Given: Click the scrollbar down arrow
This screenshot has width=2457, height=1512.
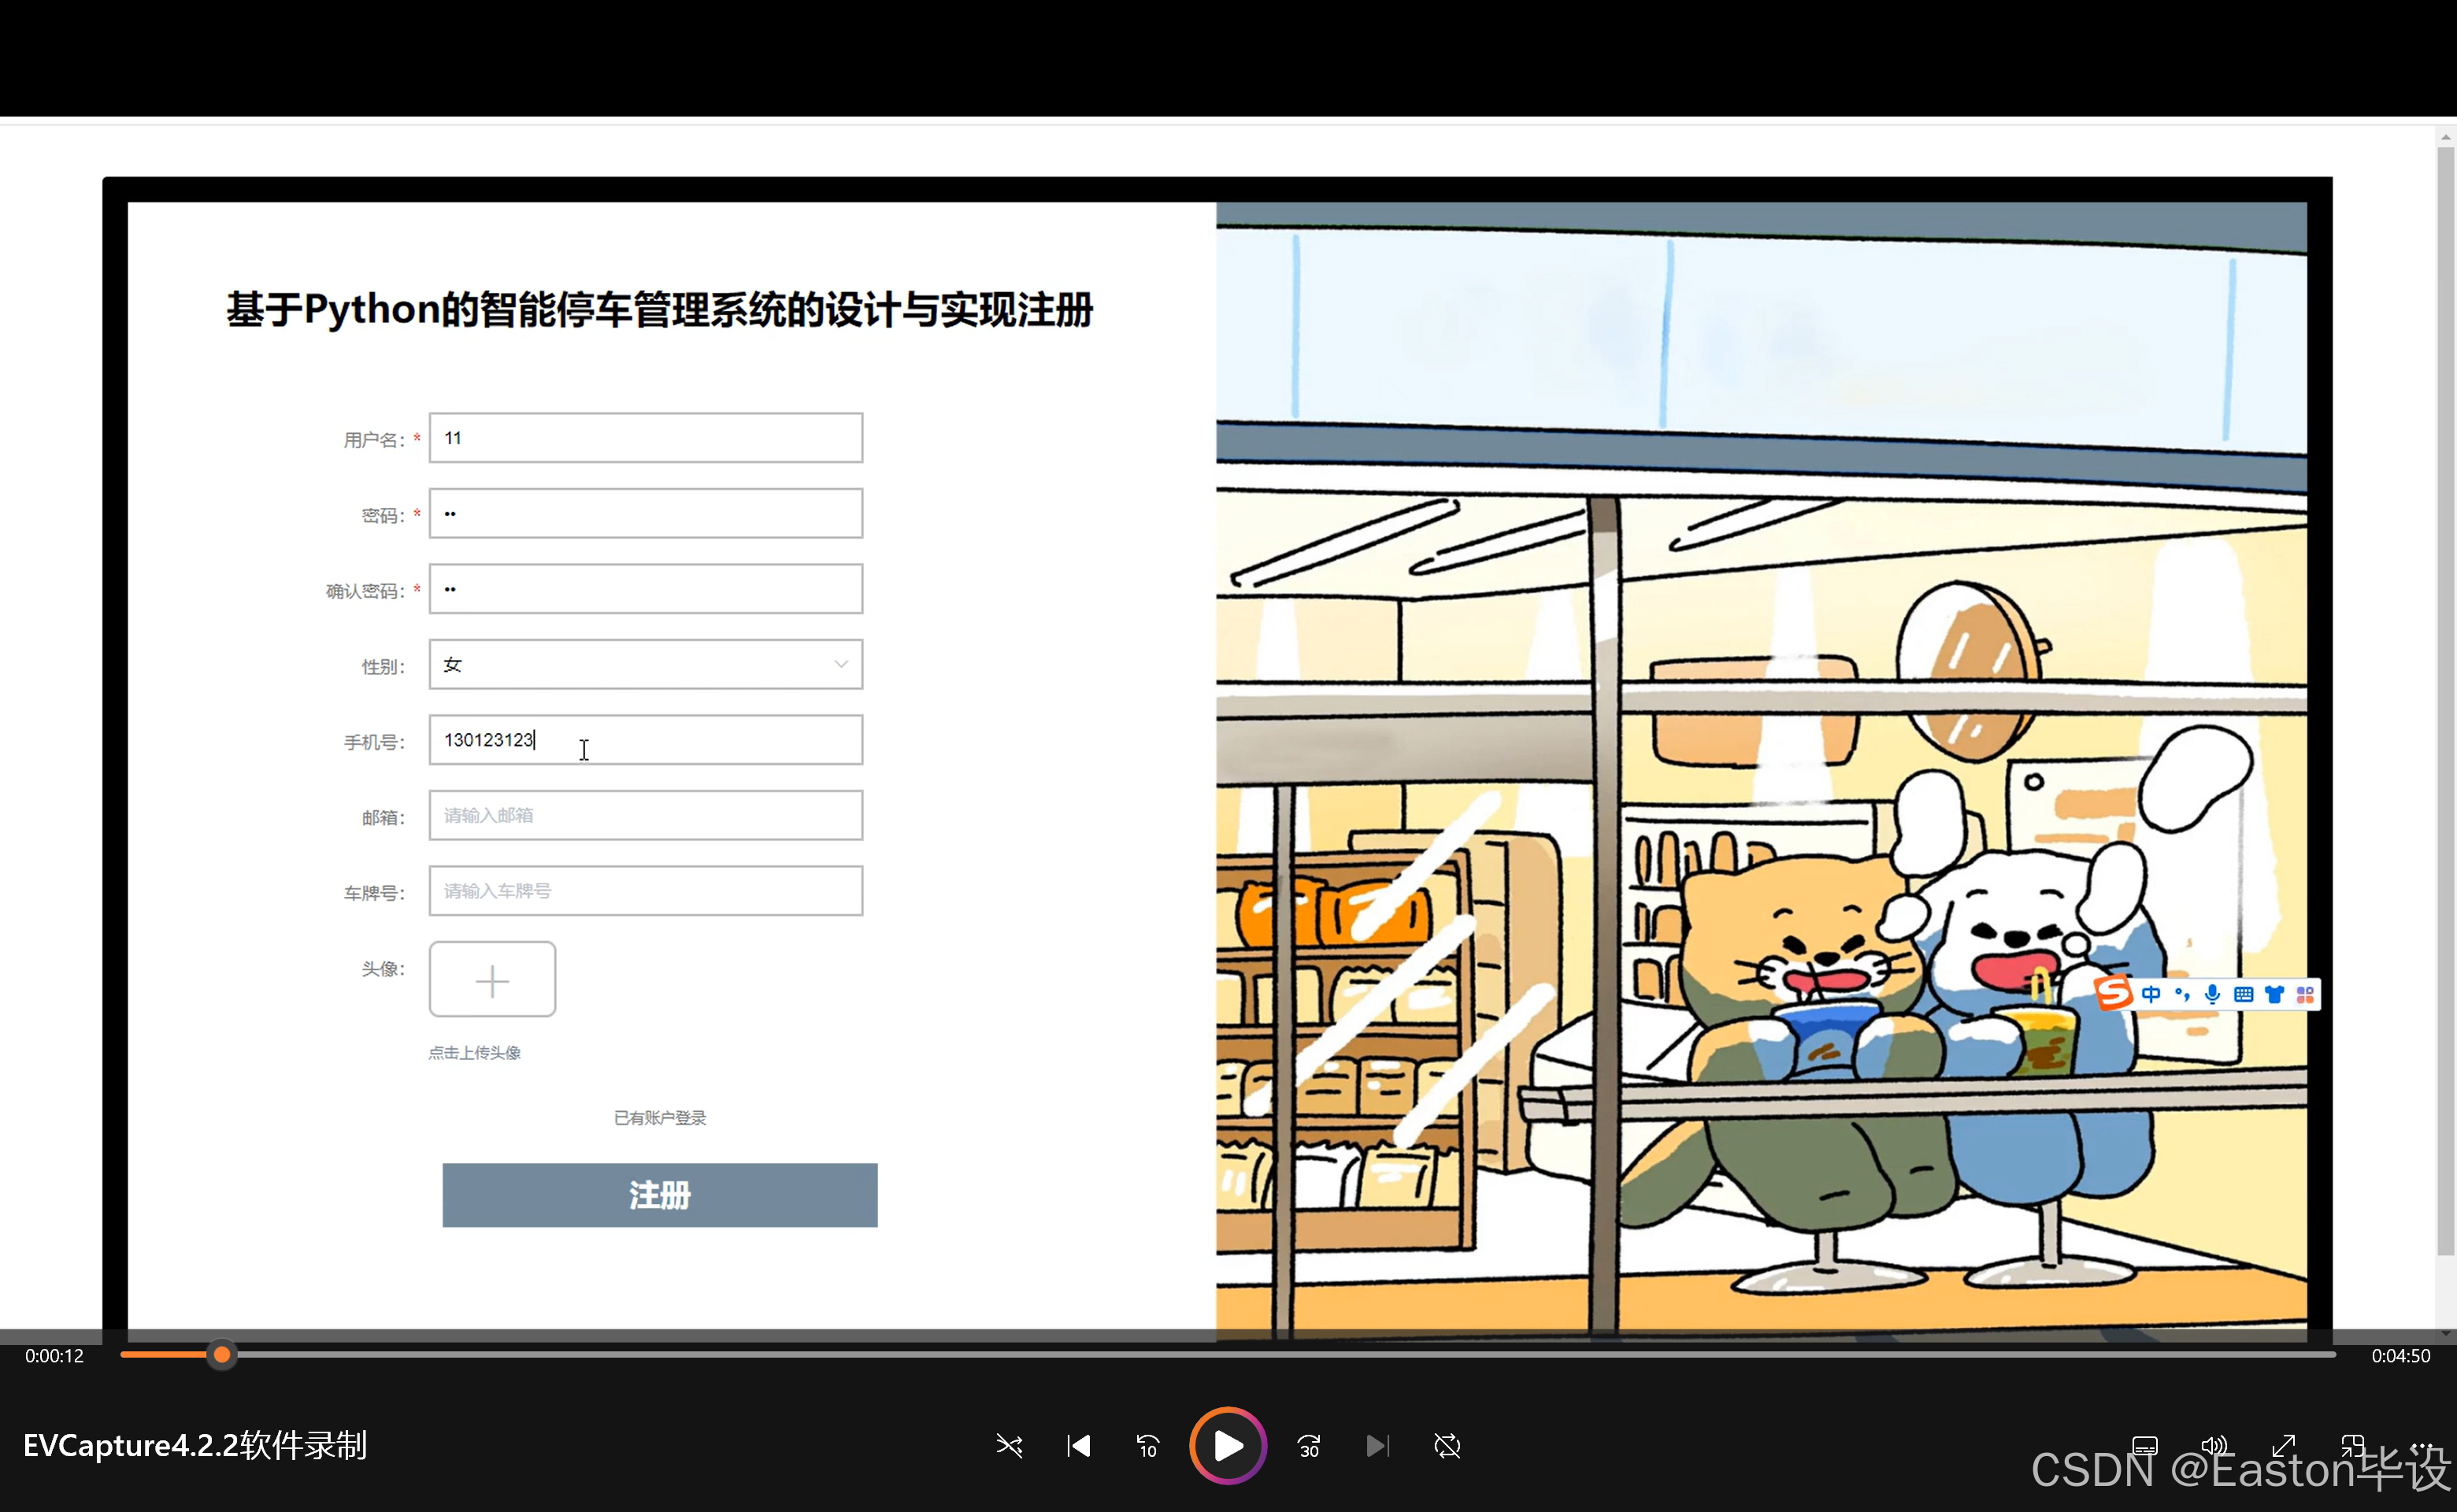Looking at the screenshot, I should [2446, 1332].
